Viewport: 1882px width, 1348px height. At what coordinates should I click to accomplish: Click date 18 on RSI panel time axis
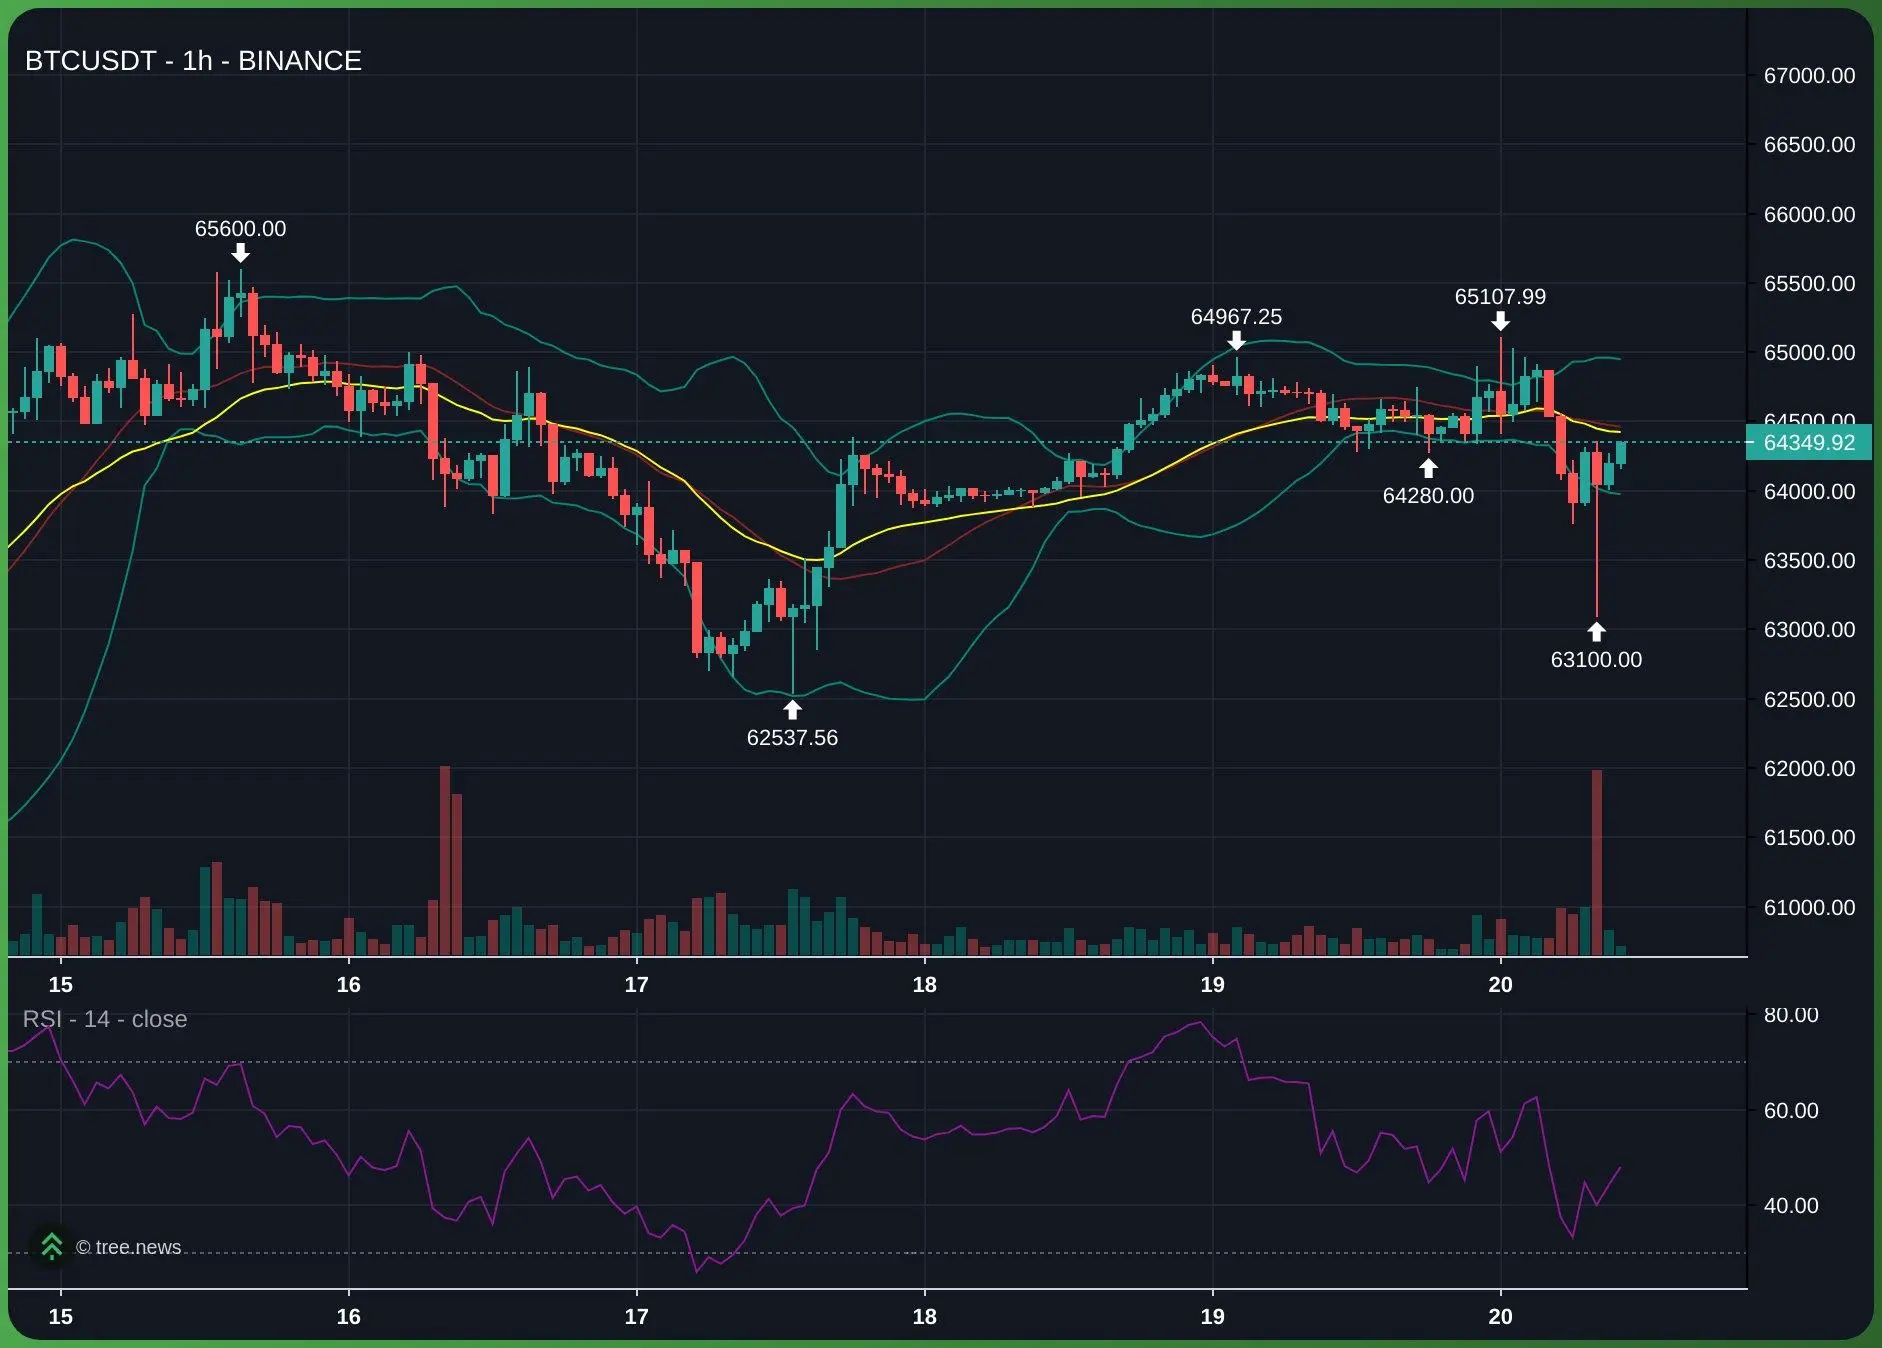pos(924,1317)
